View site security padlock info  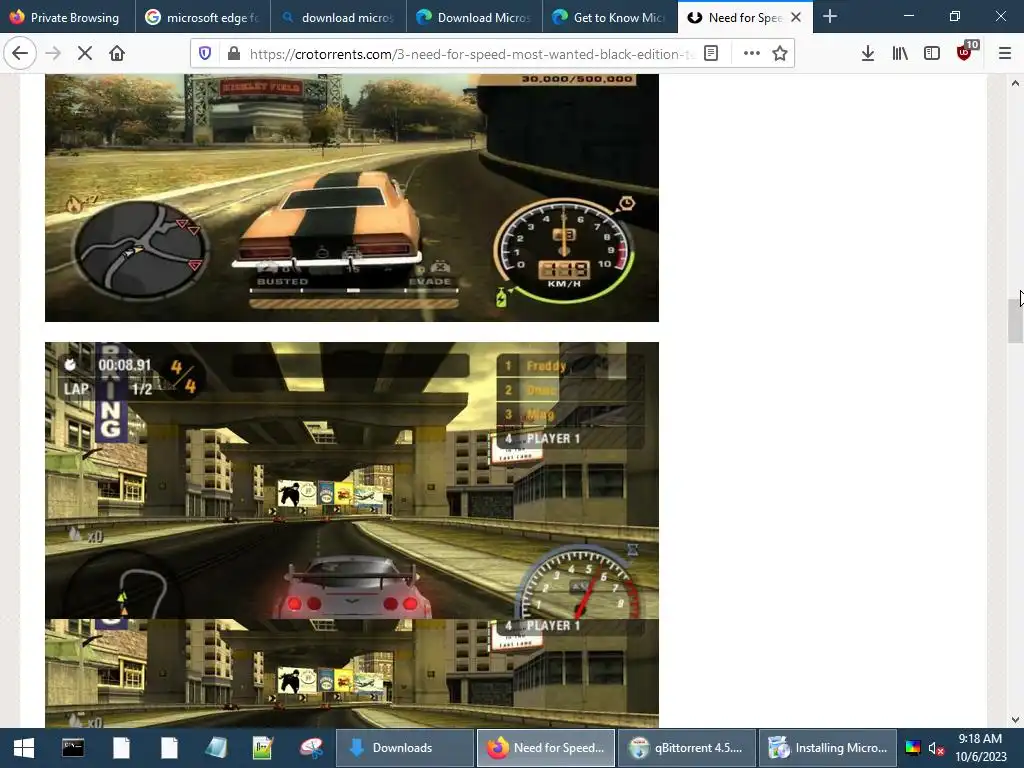[x=234, y=54]
